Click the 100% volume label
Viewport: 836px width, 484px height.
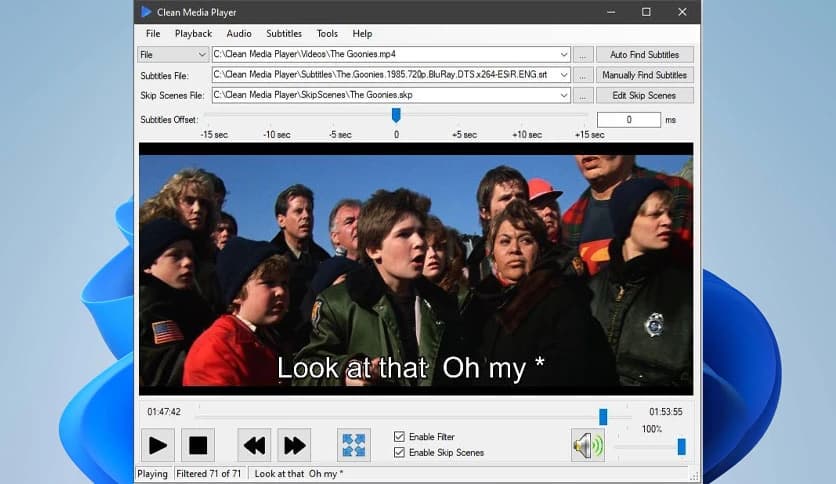652,429
